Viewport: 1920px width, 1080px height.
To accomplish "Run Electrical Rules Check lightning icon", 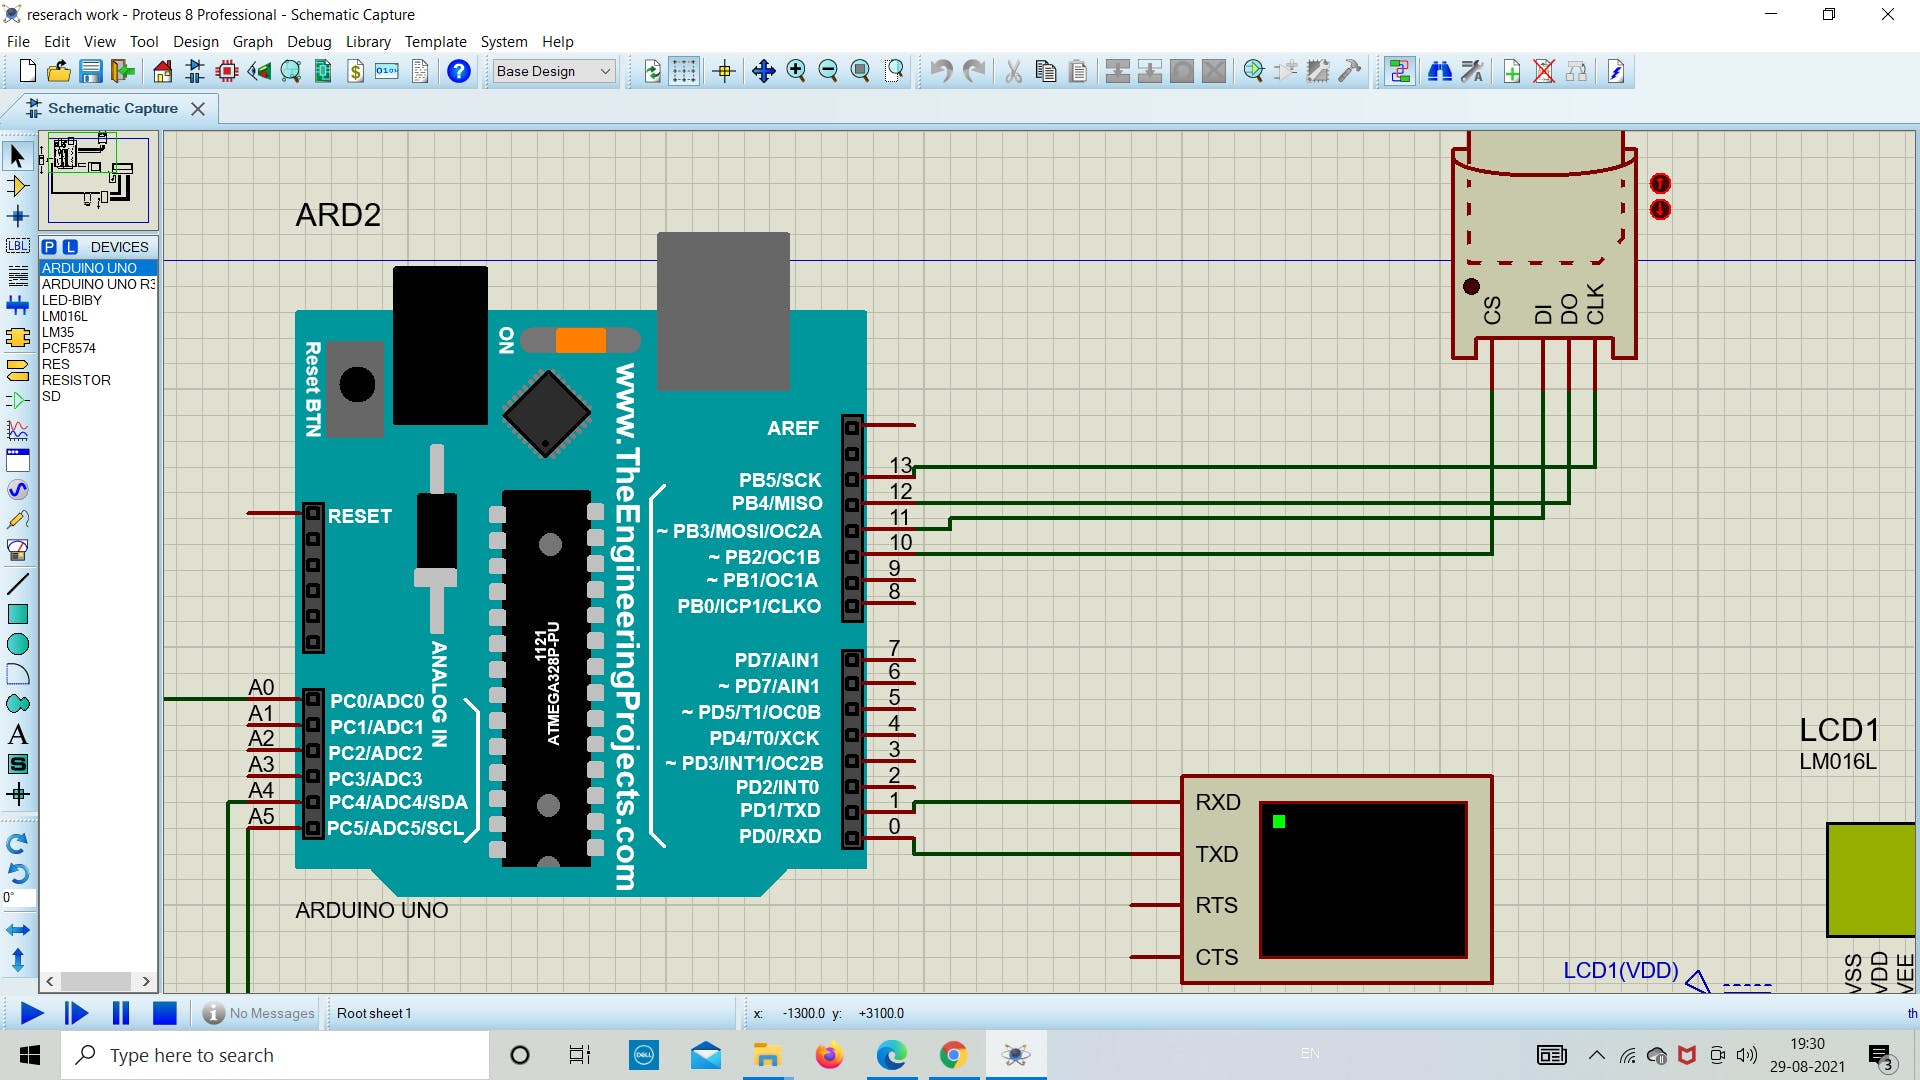I will pyautogui.click(x=1616, y=71).
